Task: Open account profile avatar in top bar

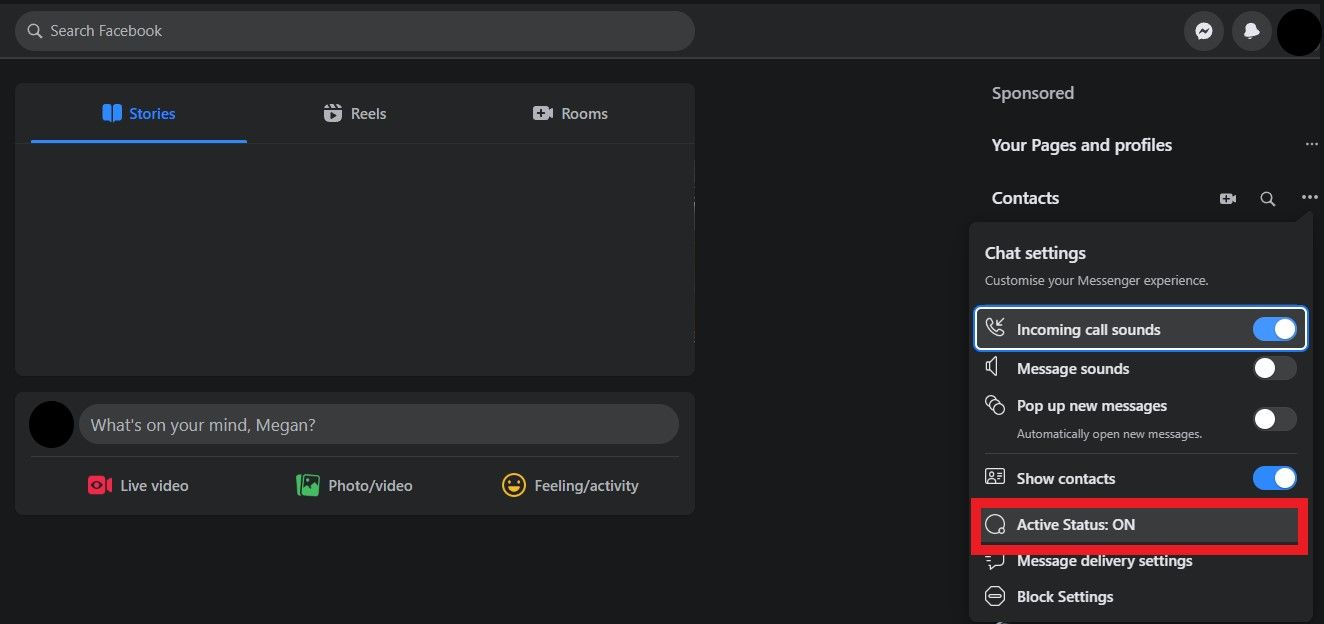Action: (1299, 32)
